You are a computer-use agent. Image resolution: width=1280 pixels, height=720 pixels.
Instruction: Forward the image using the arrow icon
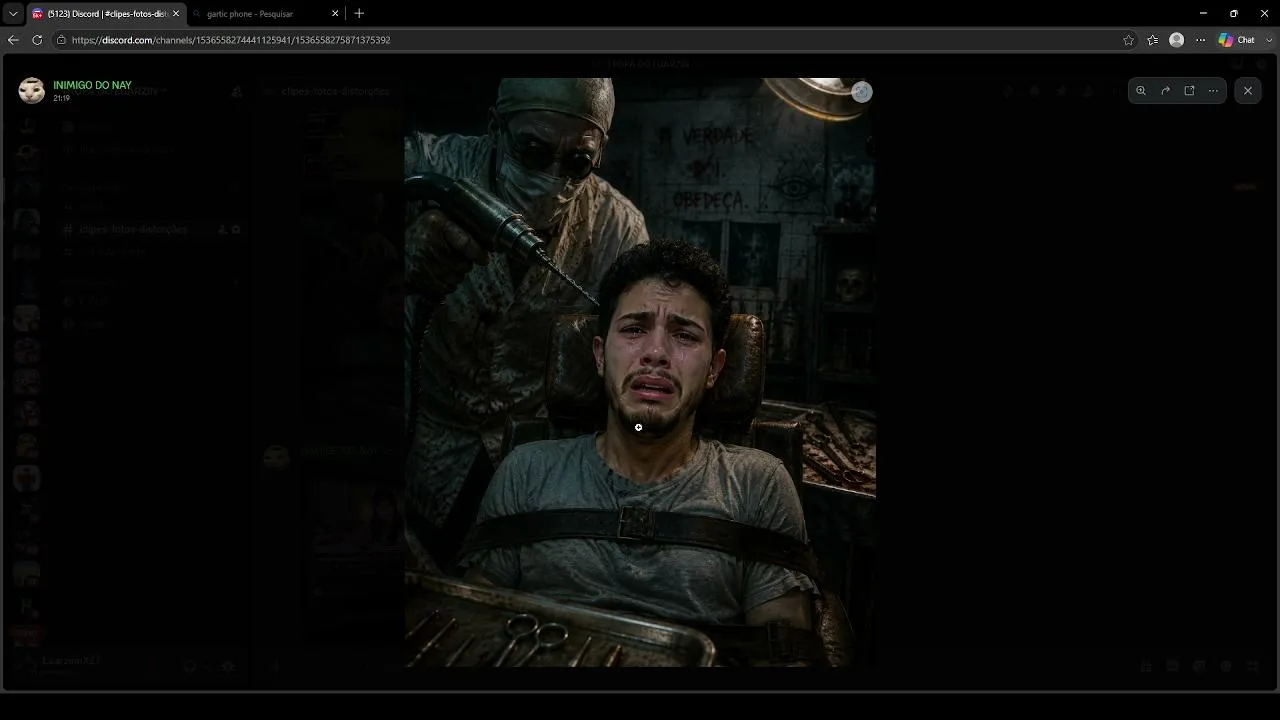point(1165,91)
